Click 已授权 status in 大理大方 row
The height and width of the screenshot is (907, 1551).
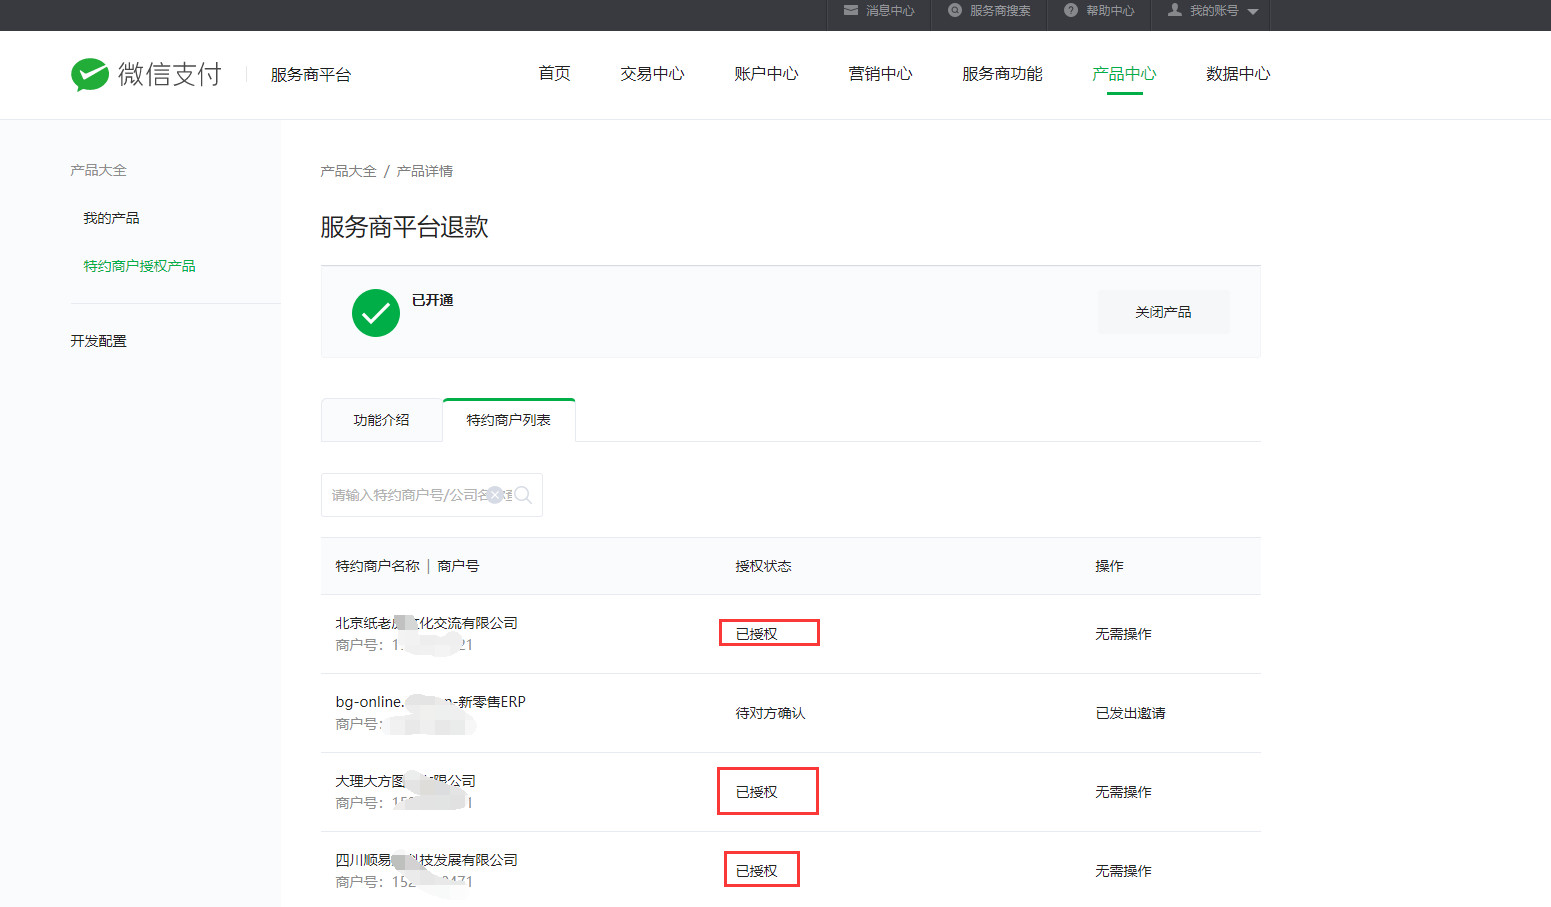[756, 792]
